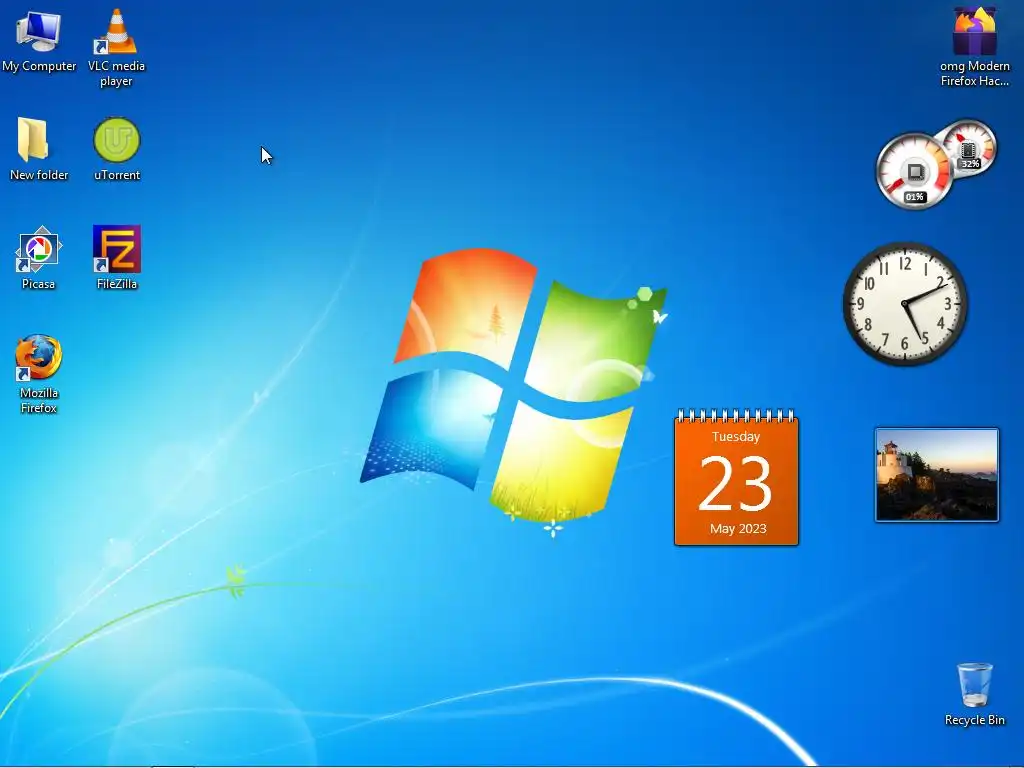Click the 'Tuesday' text on calendar gadget
This screenshot has width=1024, height=768.
(736, 436)
